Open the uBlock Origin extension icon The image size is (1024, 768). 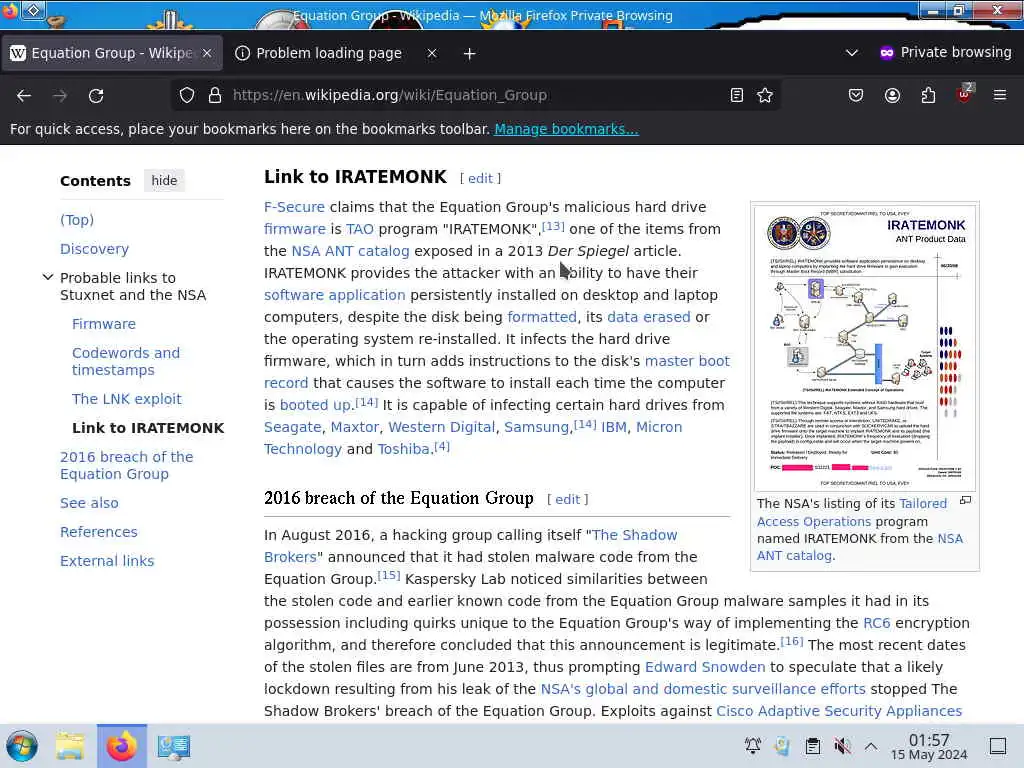coord(965,94)
